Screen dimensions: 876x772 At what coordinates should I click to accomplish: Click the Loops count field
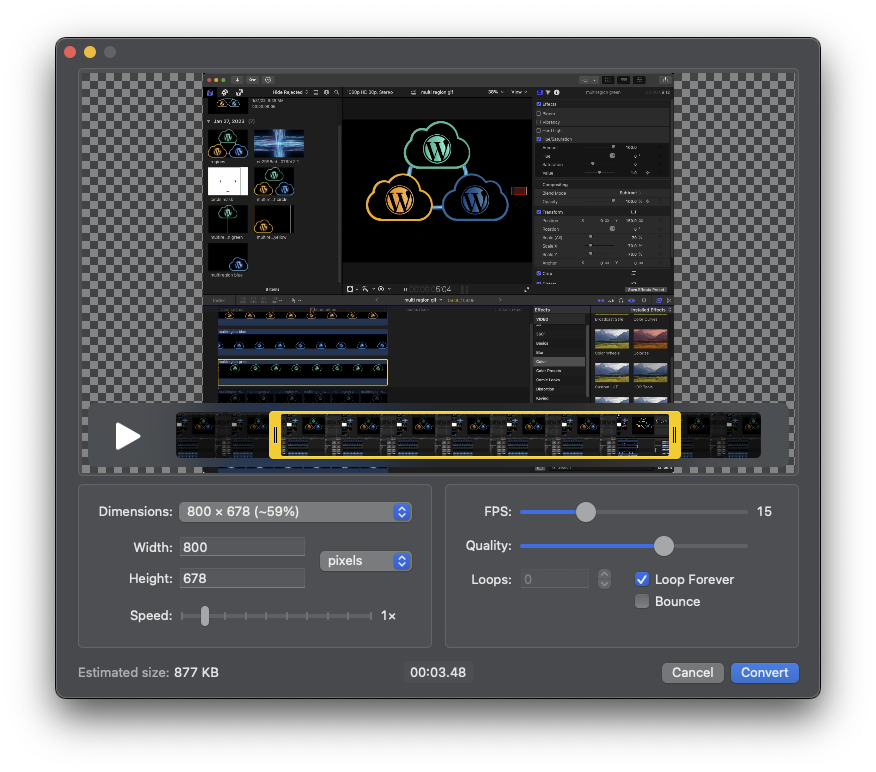coord(555,579)
